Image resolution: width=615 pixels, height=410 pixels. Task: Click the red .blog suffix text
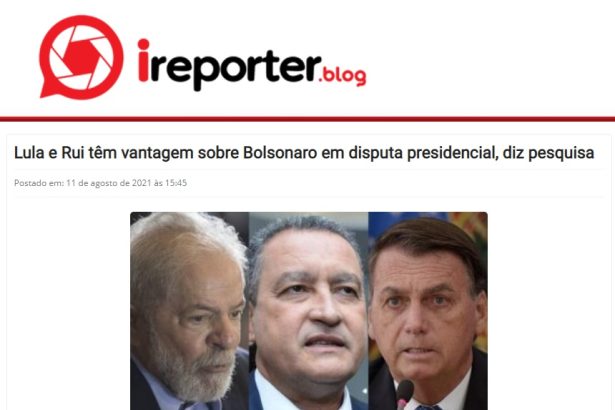(x=342, y=76)
